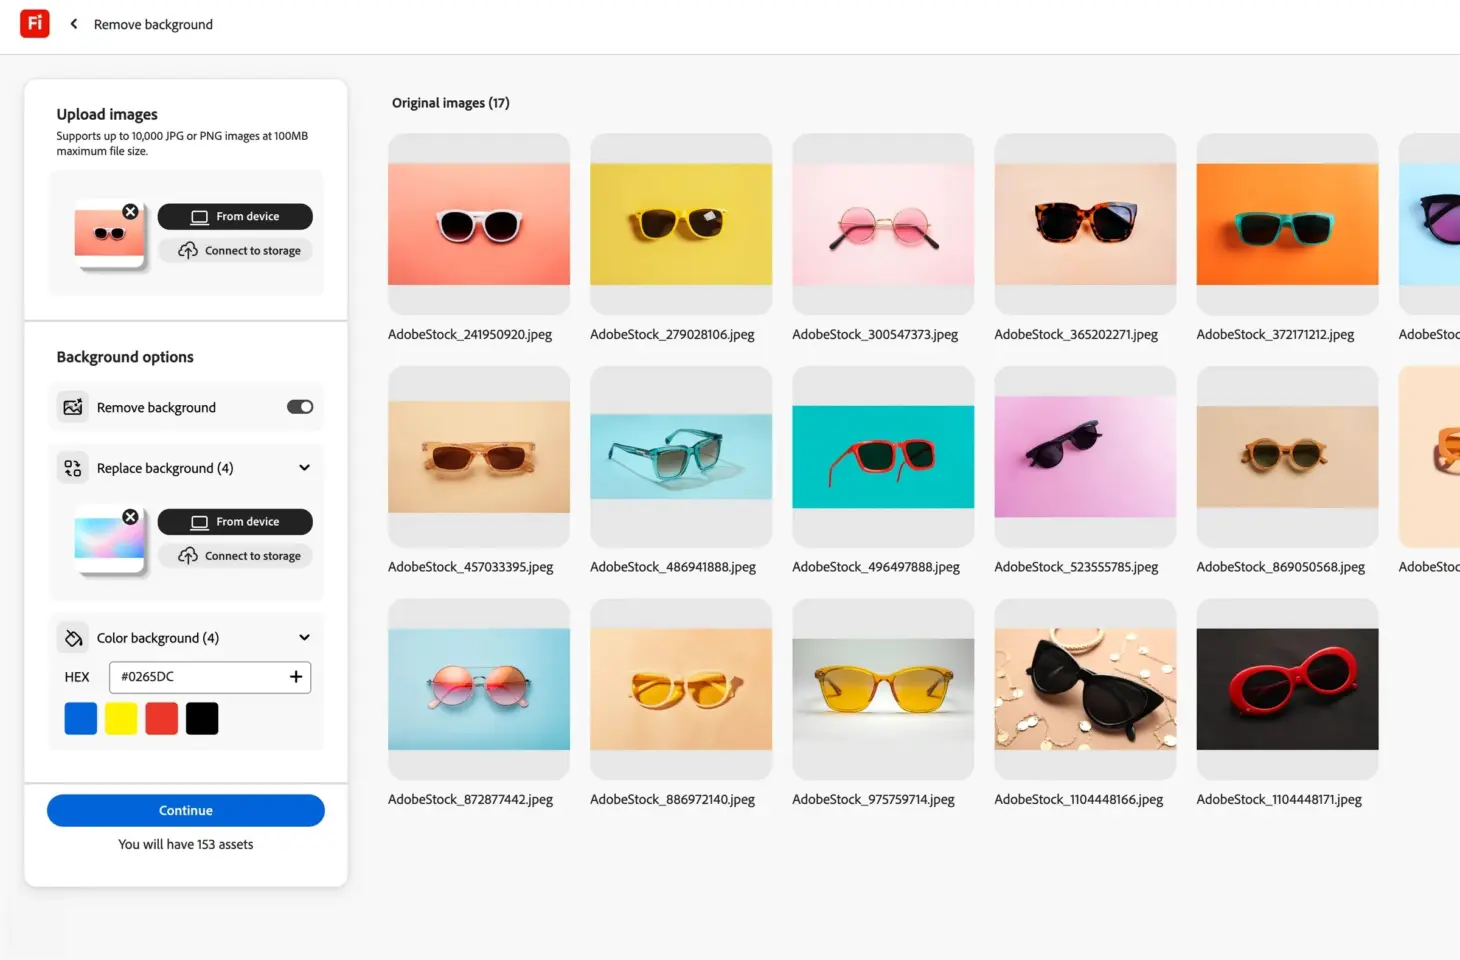
Task: Collapse the Color background section
Action: (x=304, y=637)
